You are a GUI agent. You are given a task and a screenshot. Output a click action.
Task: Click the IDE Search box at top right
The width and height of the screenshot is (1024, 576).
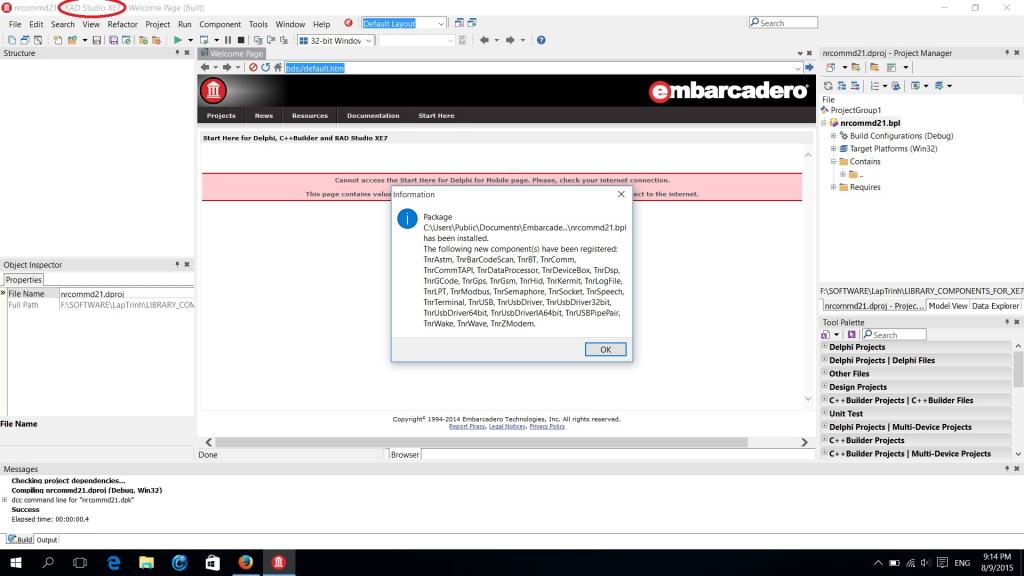click(783, 23)
